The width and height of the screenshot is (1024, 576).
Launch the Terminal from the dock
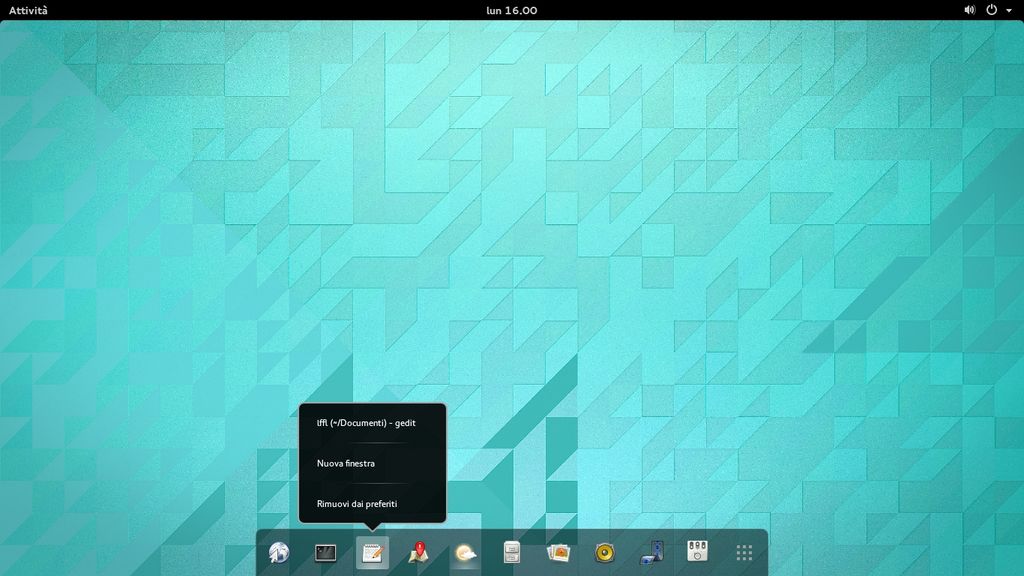click(325, 552)
